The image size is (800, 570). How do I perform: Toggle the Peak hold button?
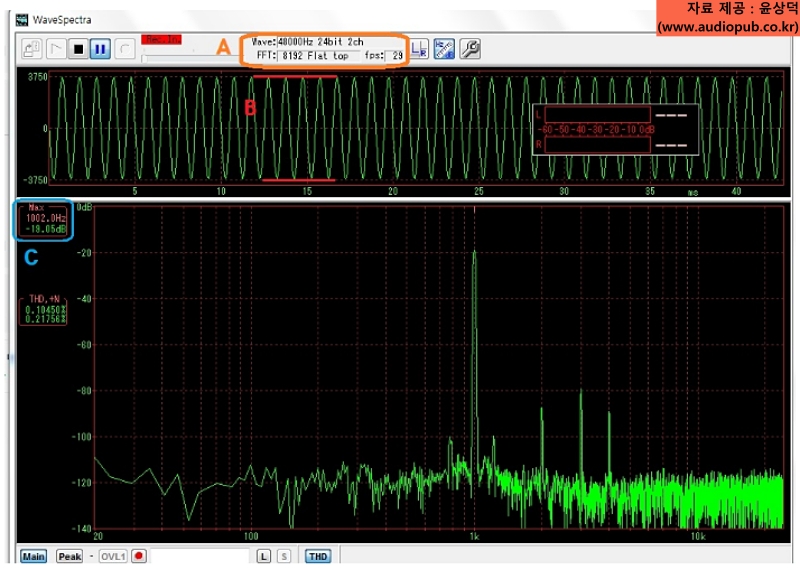coord(69,556)
